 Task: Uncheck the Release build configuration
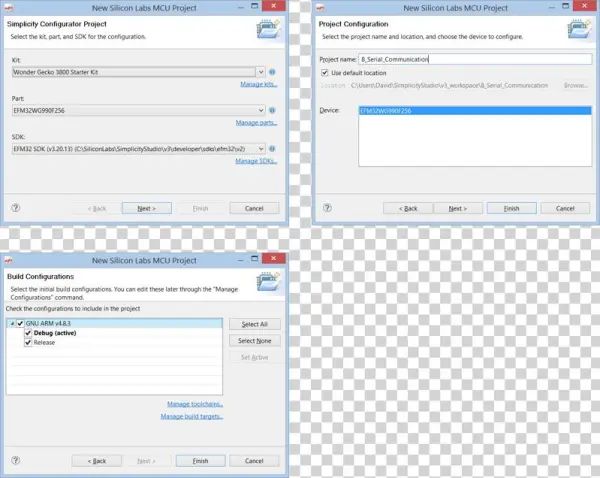pos(28,342)
